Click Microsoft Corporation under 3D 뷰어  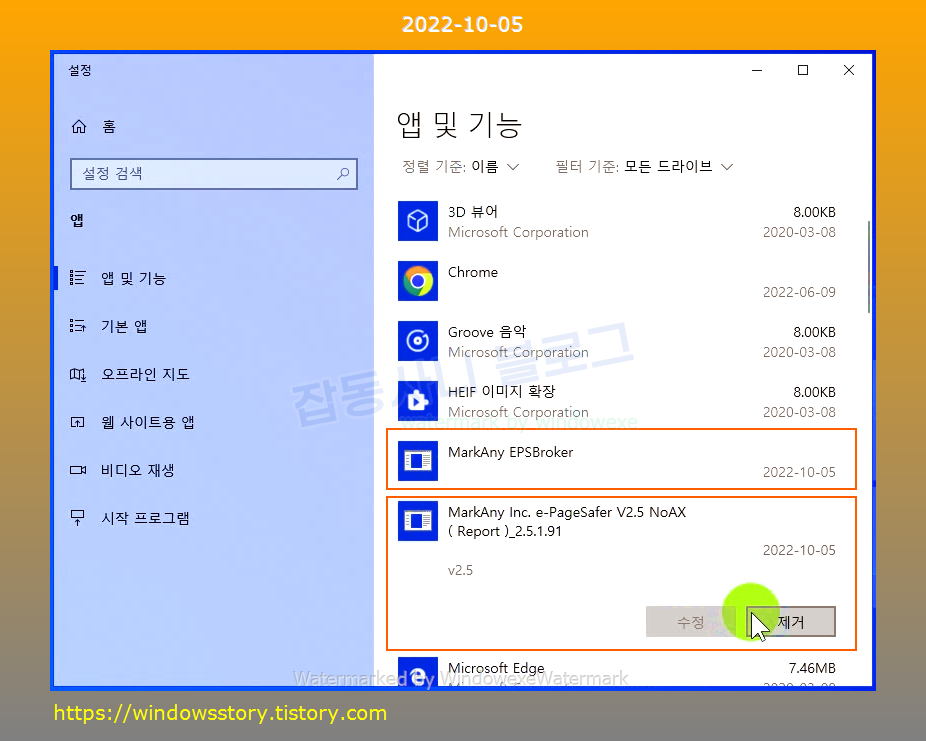[518, 233]
